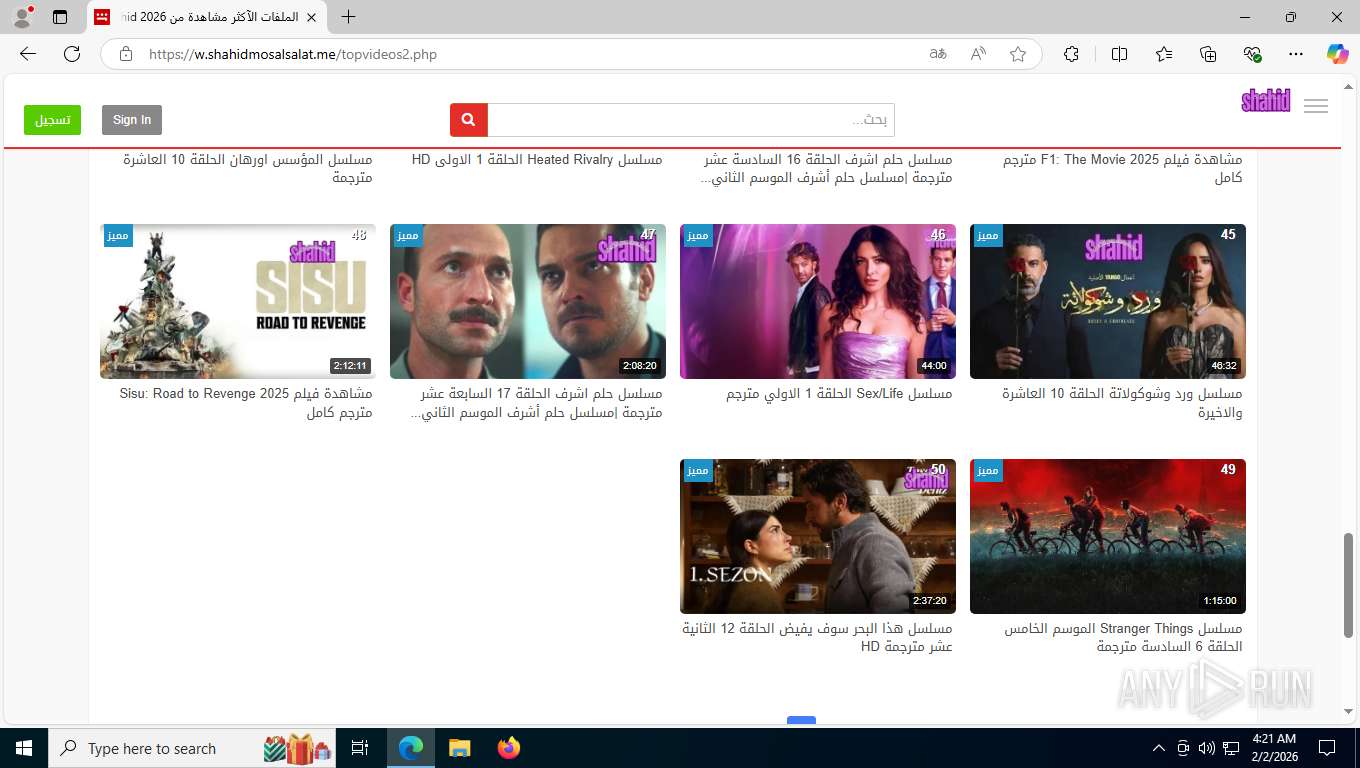
Task: Select the active shahid 2026 browser tab
Action: point(208,17)
